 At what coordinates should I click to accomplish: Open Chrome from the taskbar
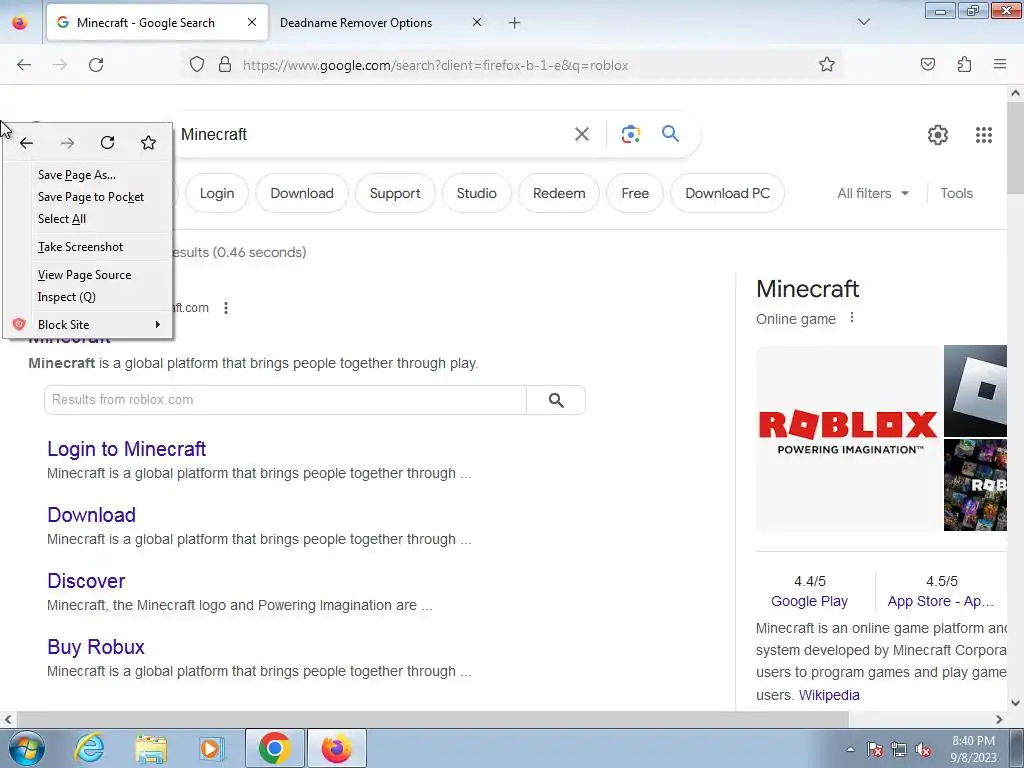274,748
